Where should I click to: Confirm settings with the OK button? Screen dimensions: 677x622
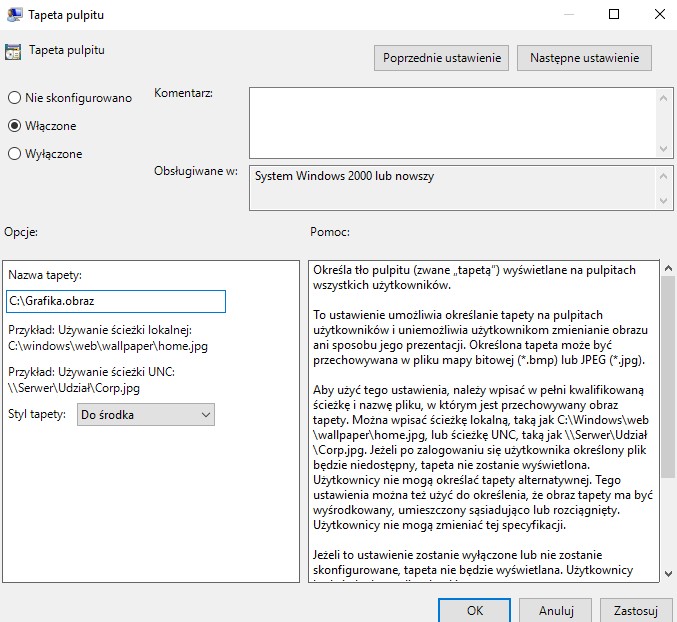pos(474,610)
